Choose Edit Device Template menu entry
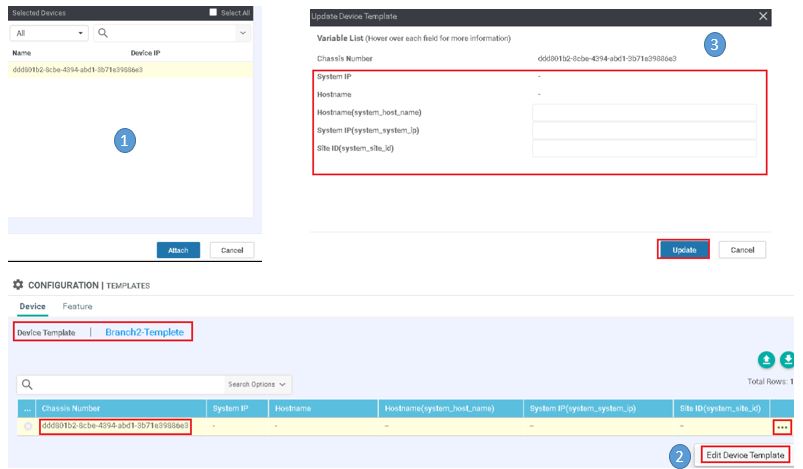Screen dimensions: 803x469 click(x=745, y=455)
